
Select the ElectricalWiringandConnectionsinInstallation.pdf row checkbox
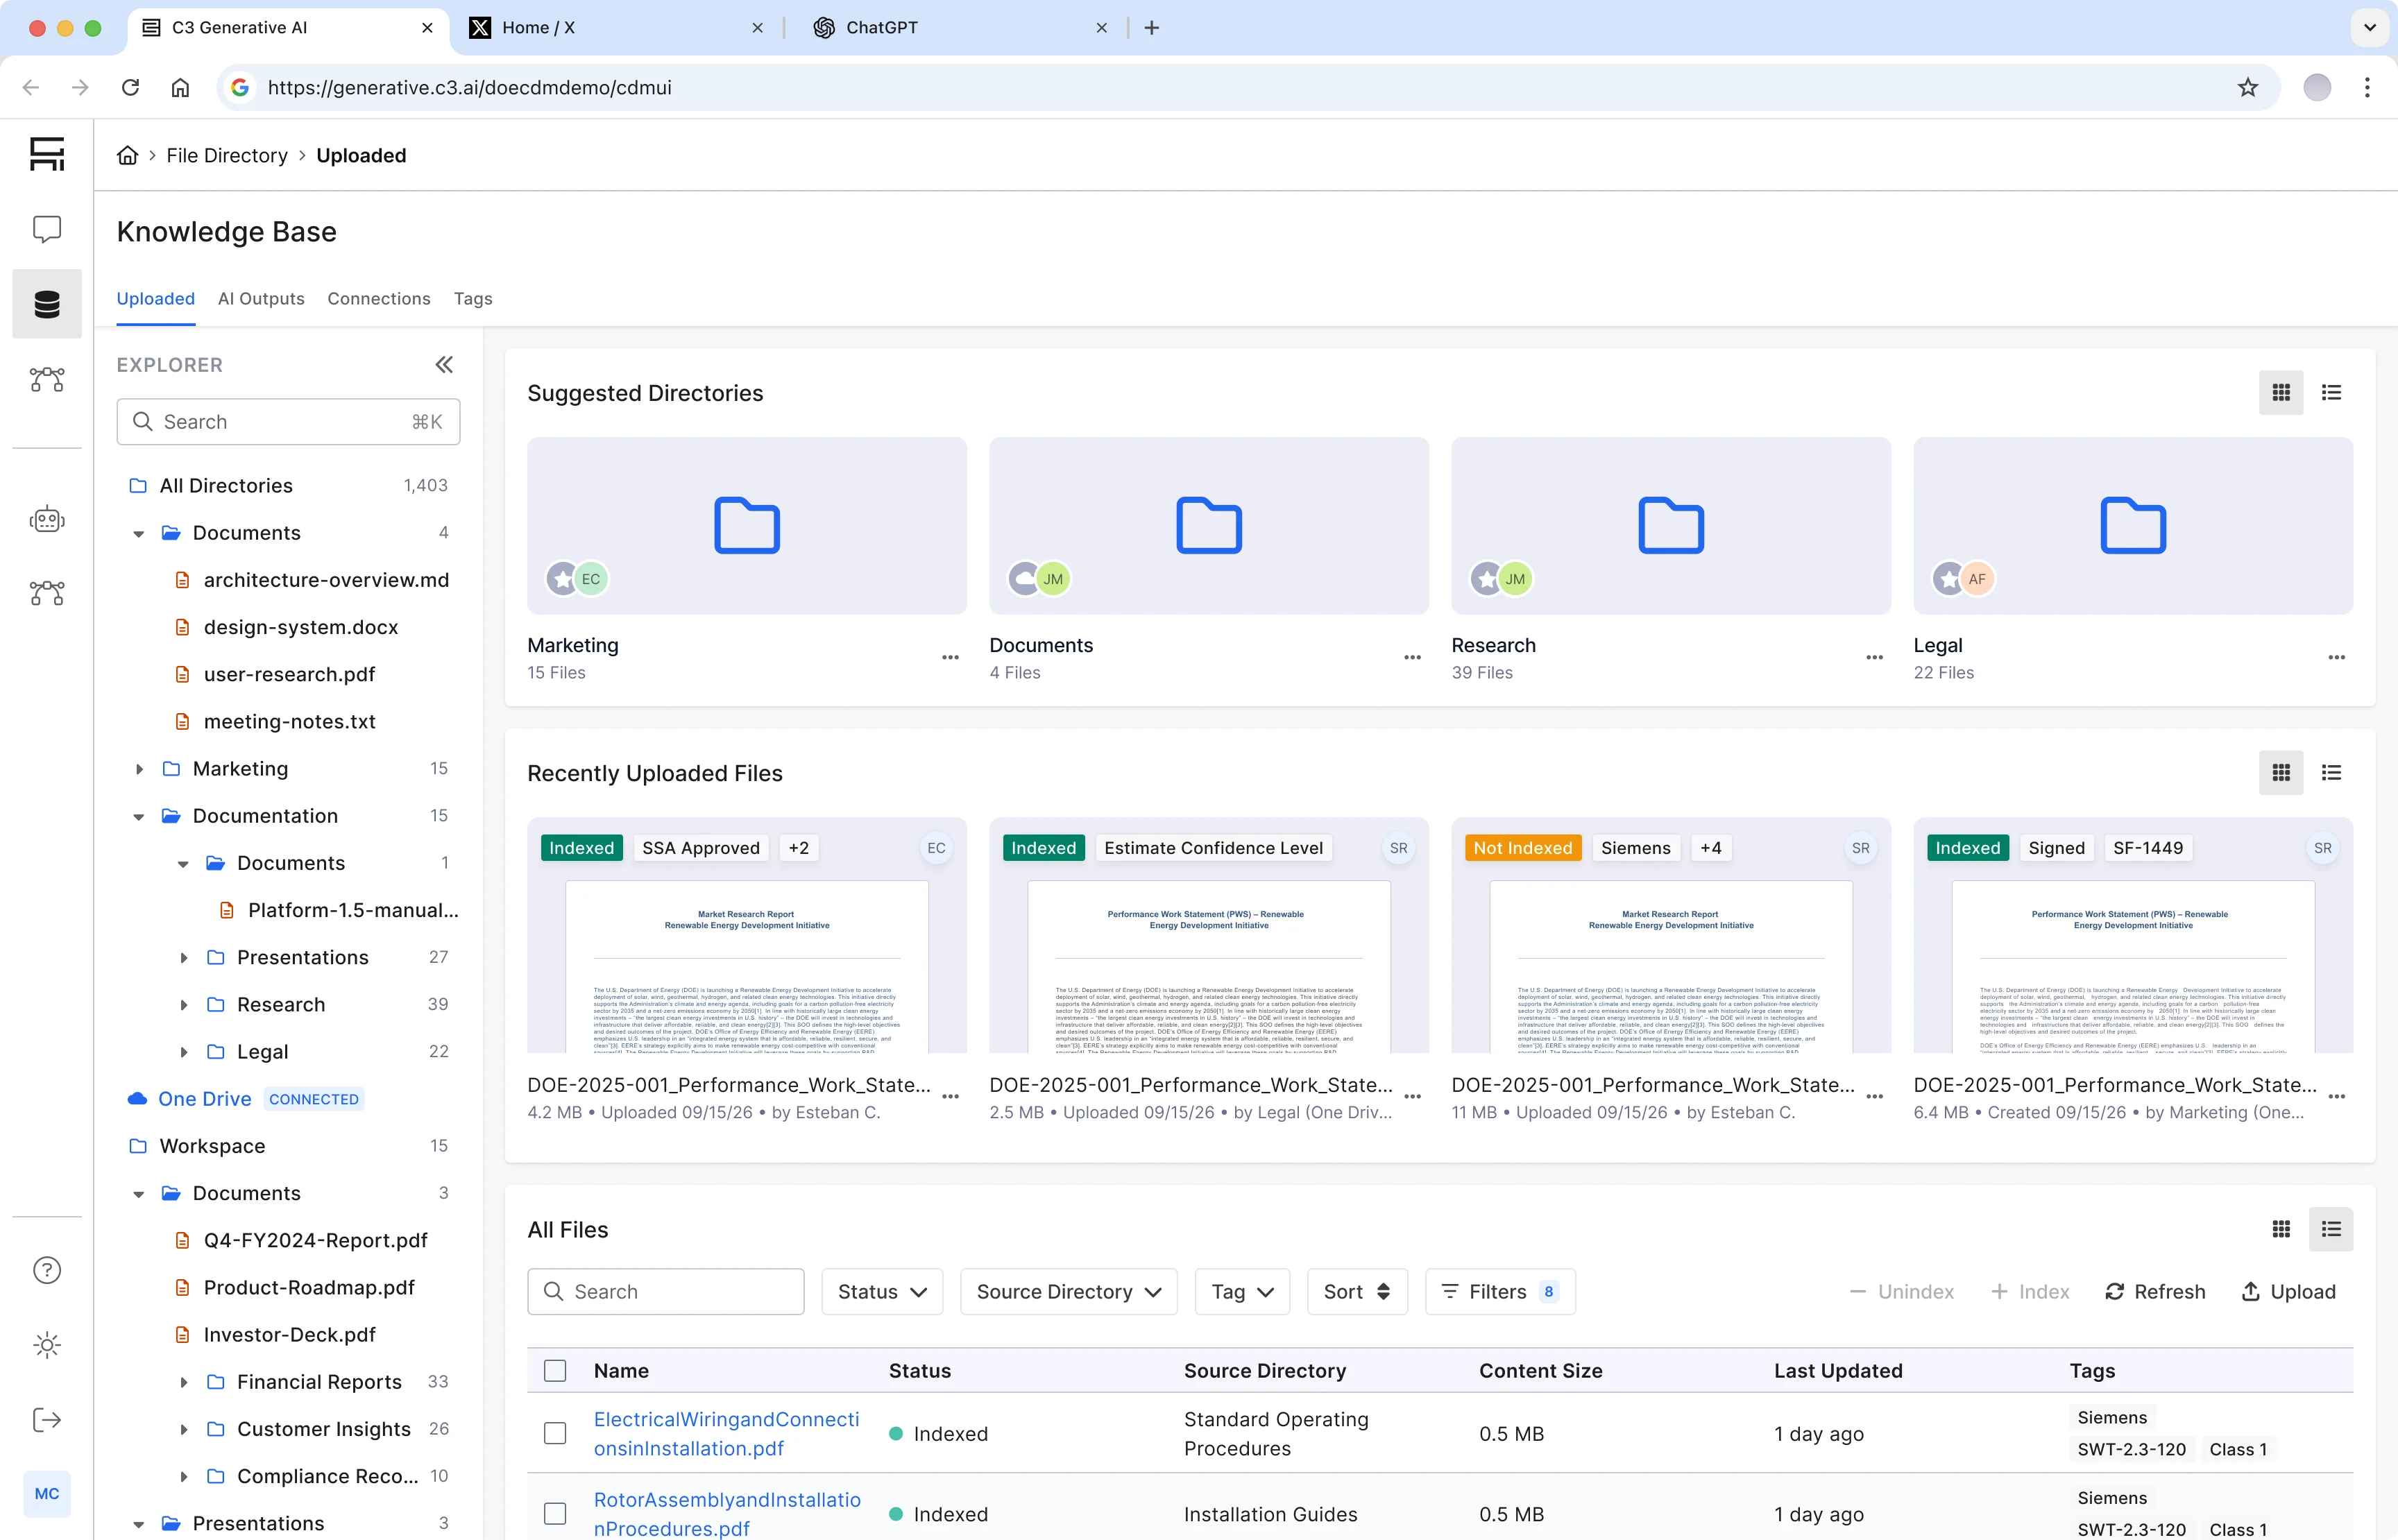(555, 1434)
